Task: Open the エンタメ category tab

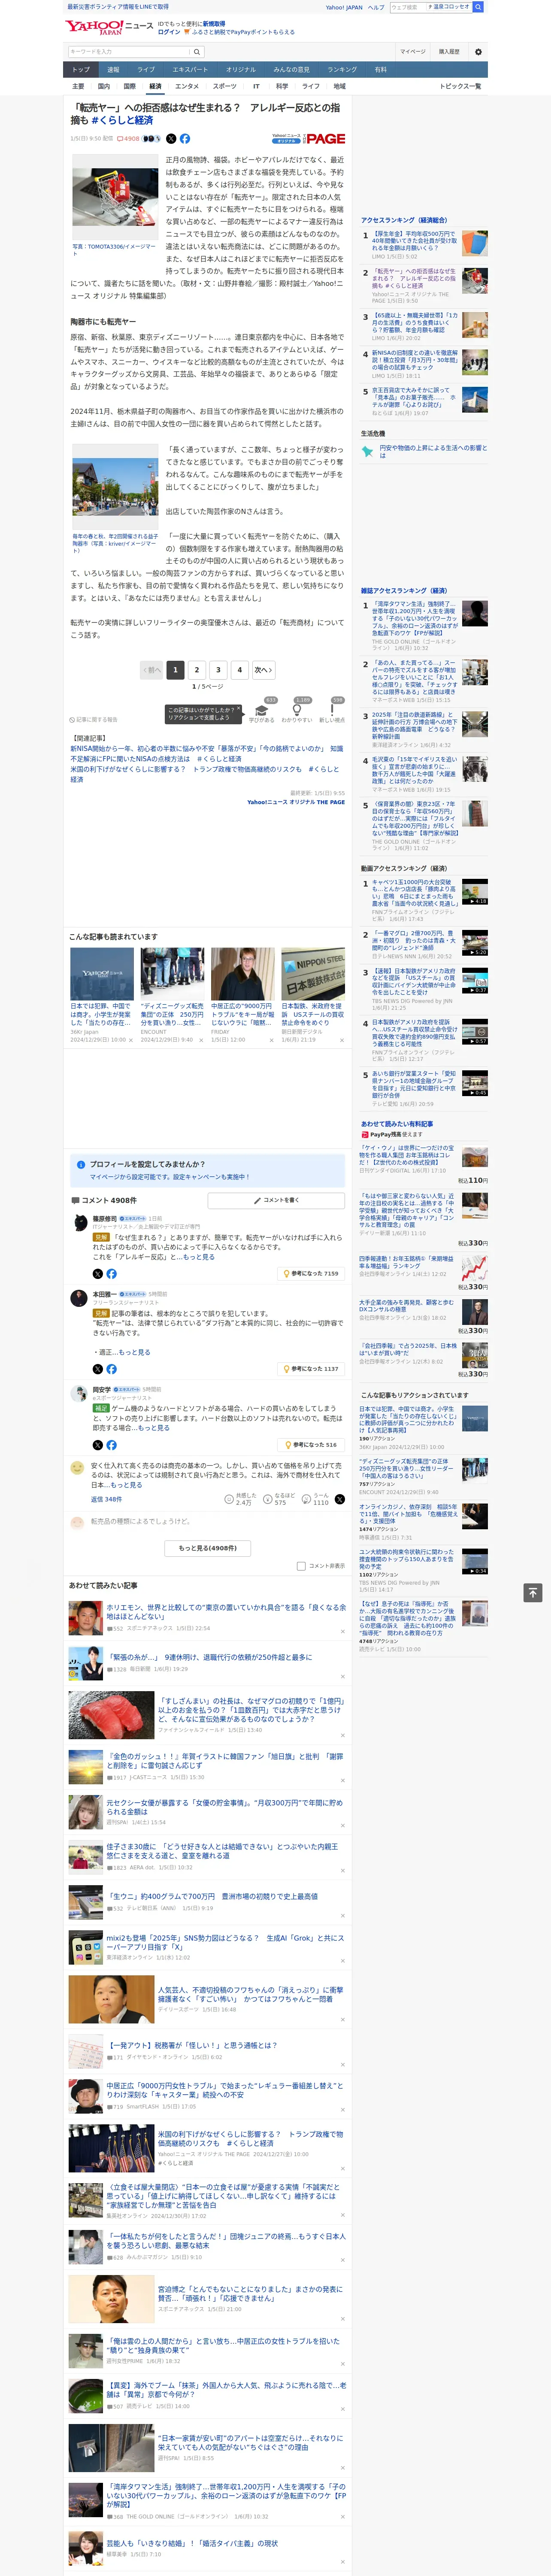Action: (187, 86)
